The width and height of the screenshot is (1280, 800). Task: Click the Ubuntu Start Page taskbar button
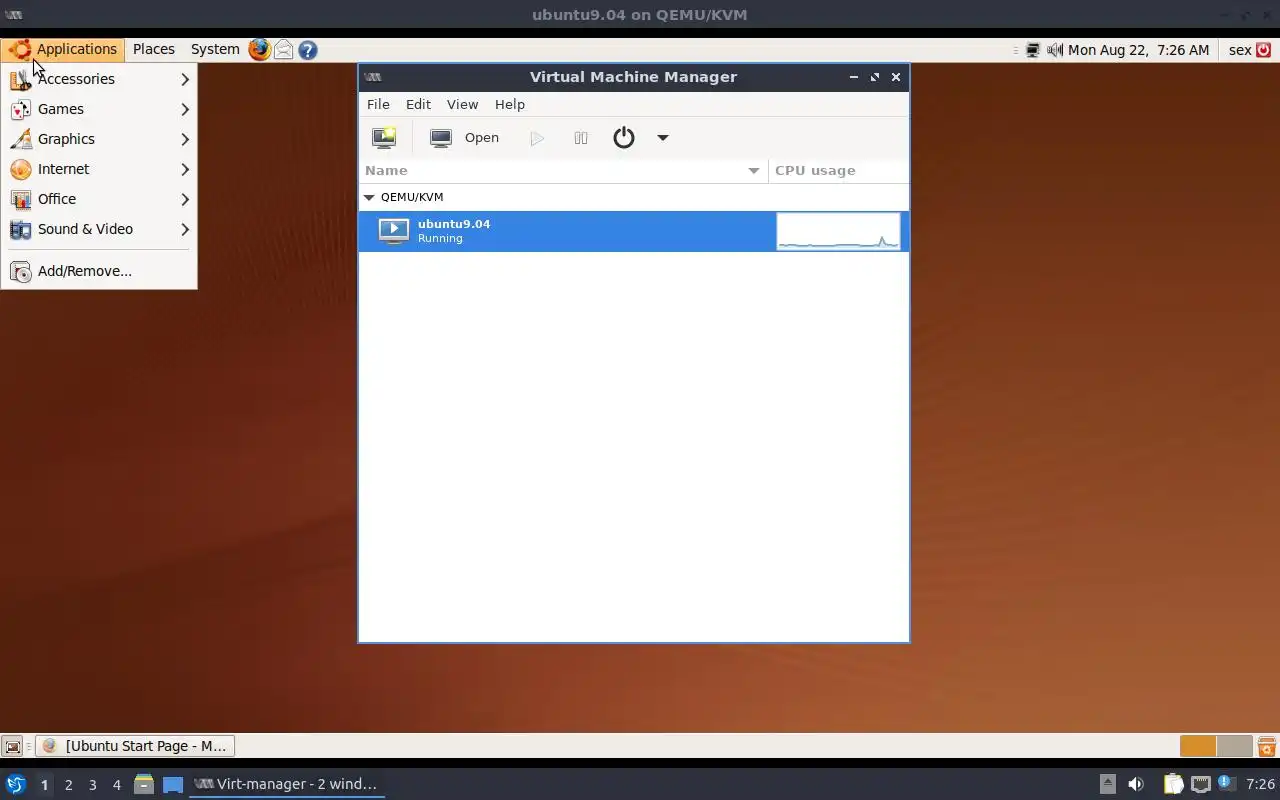[135, 746]
